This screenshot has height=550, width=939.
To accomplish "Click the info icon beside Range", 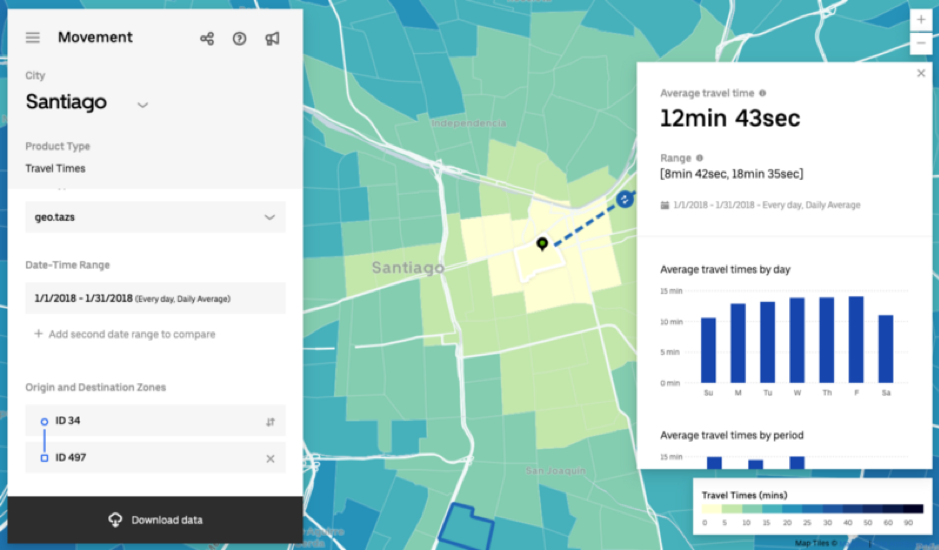I will [x=699, y=158].
